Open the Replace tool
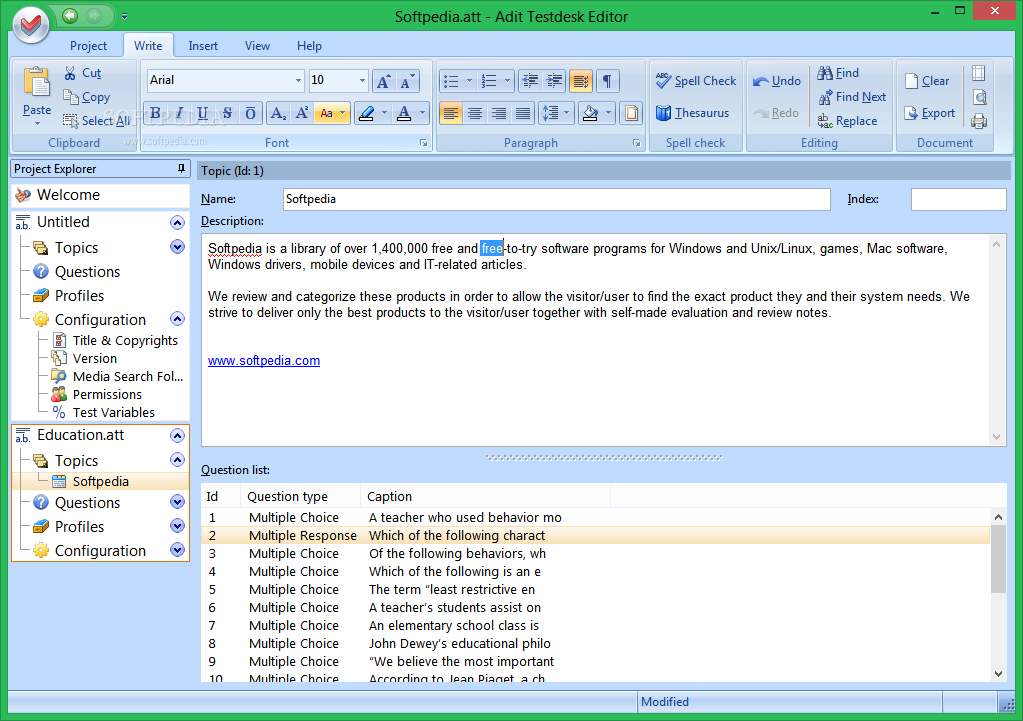1023x721 pixels. pos(847,121)
